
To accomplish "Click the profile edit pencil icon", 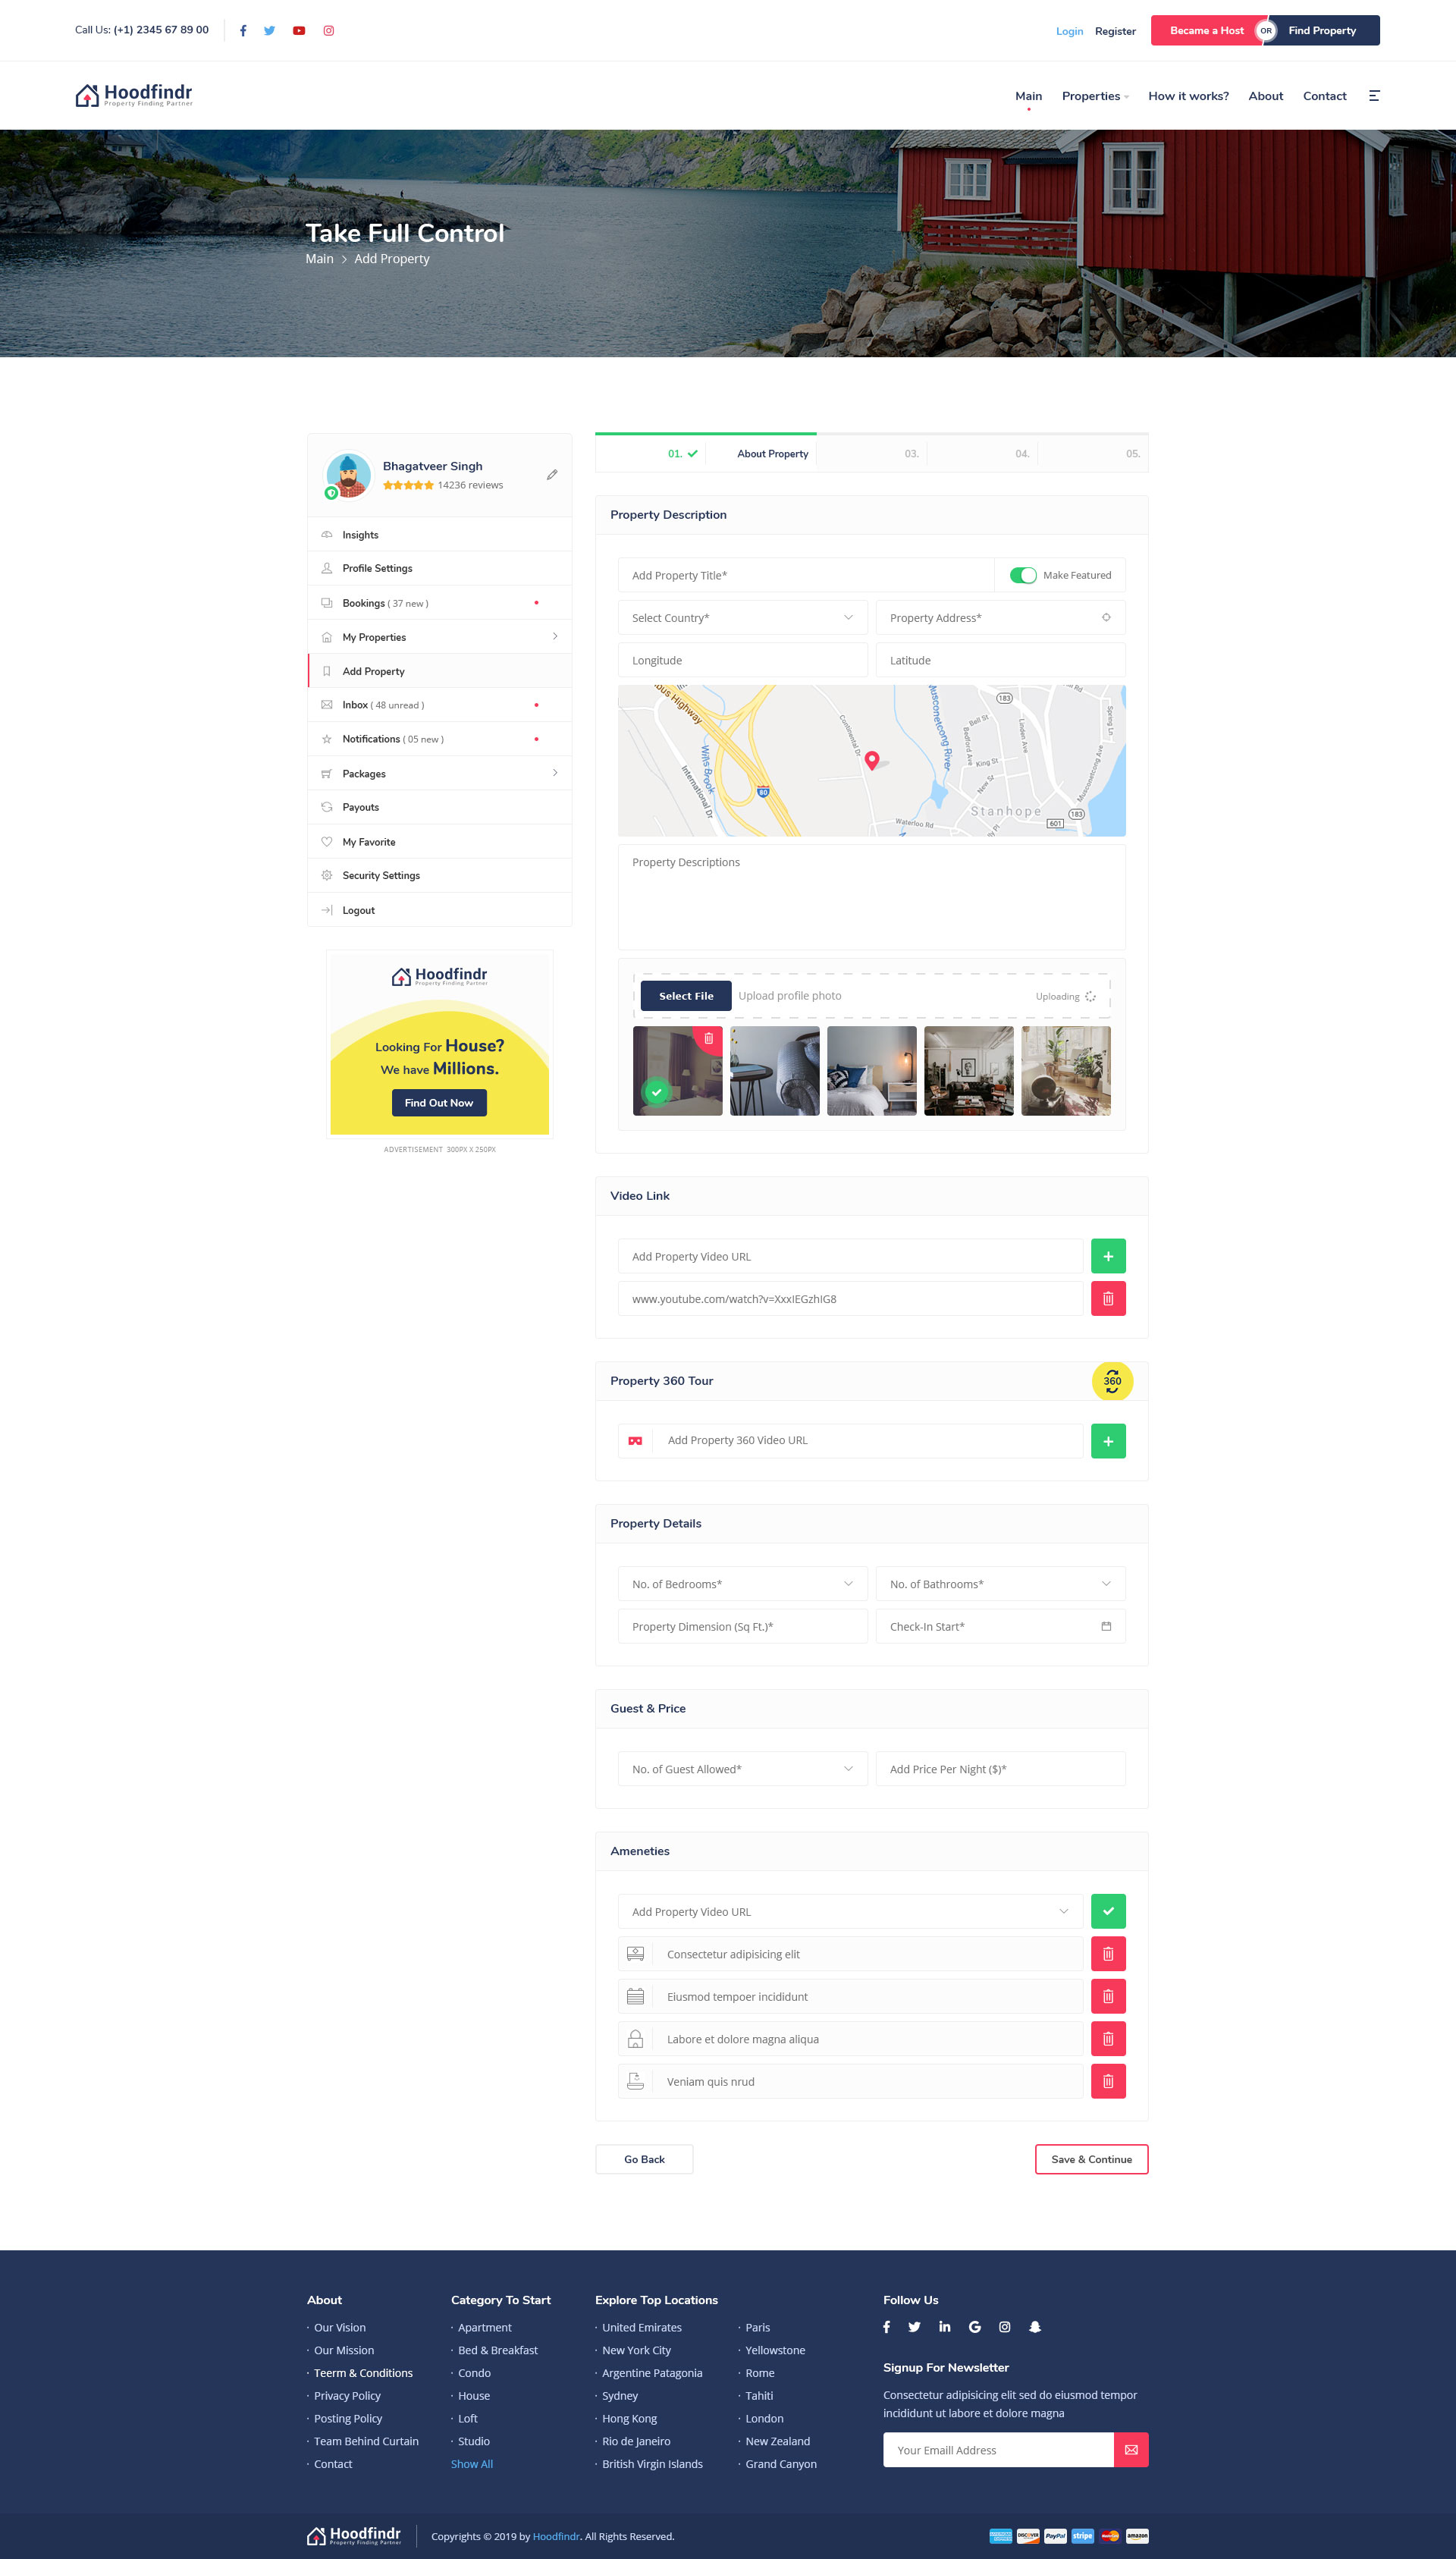I will point(551,475).
